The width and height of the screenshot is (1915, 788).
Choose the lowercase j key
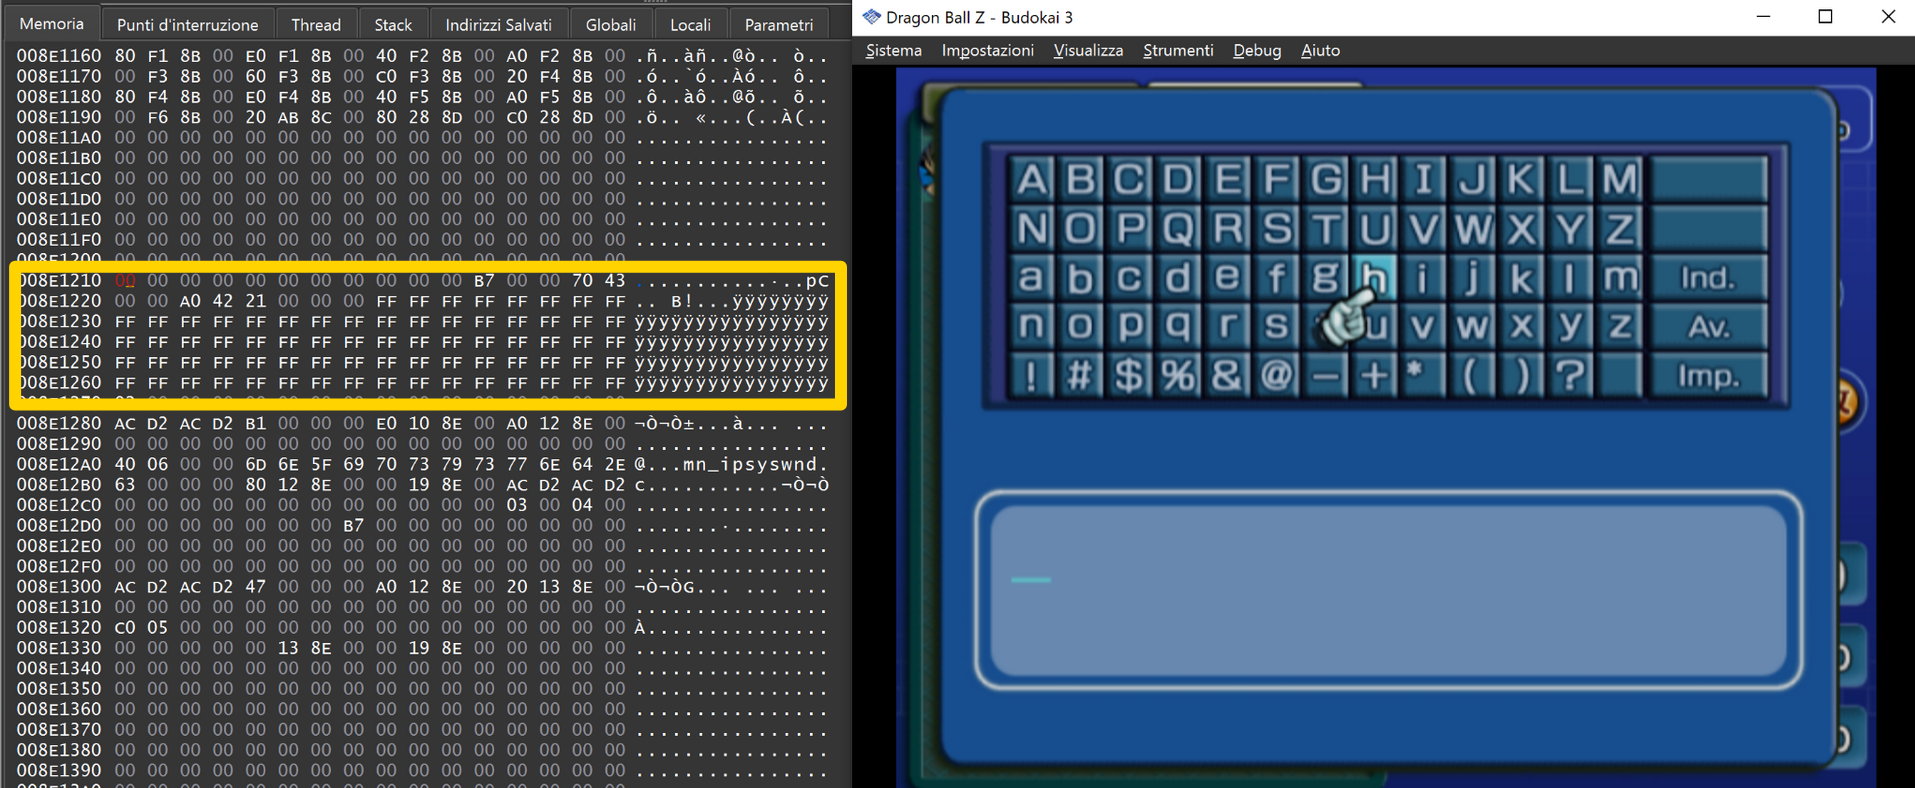tap(1472, 277)
